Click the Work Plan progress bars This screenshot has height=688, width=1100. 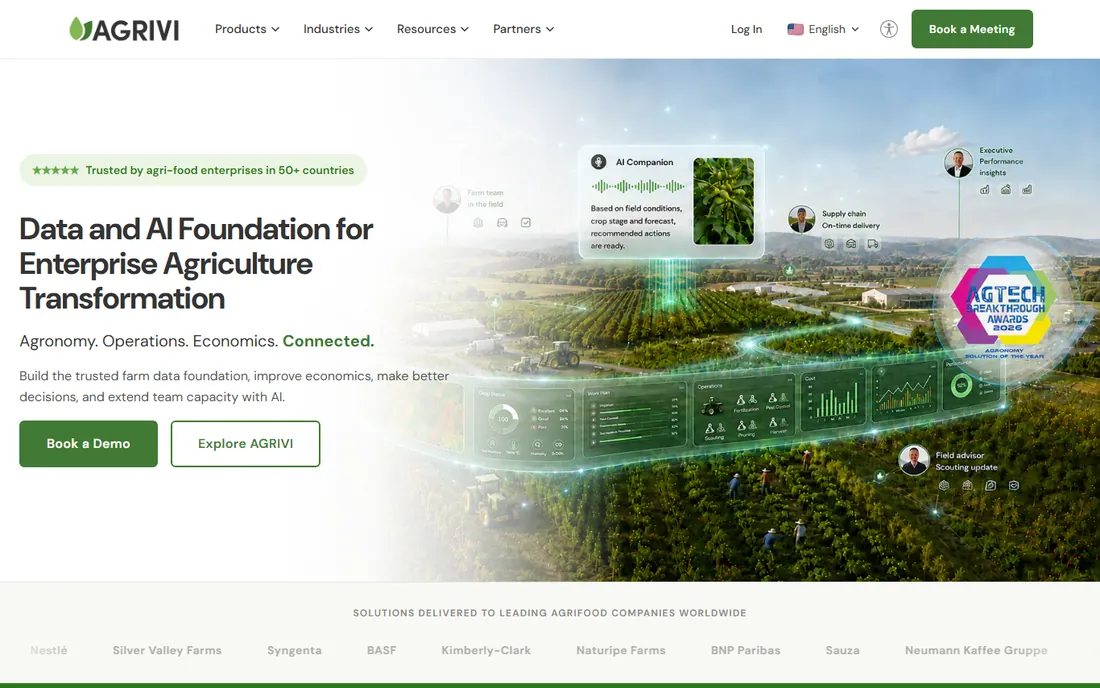coord(633,421)
